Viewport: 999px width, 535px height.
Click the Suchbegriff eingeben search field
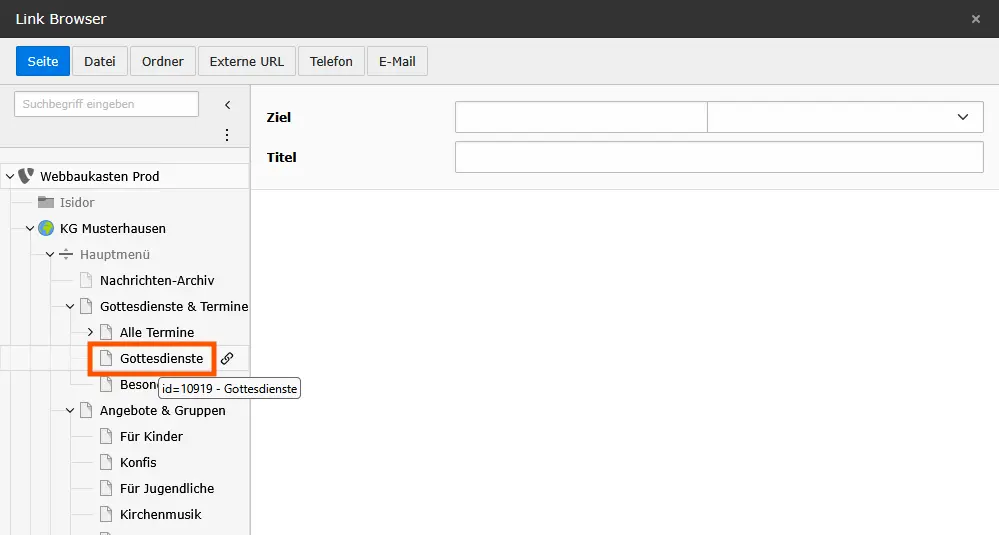click(106, 104)
